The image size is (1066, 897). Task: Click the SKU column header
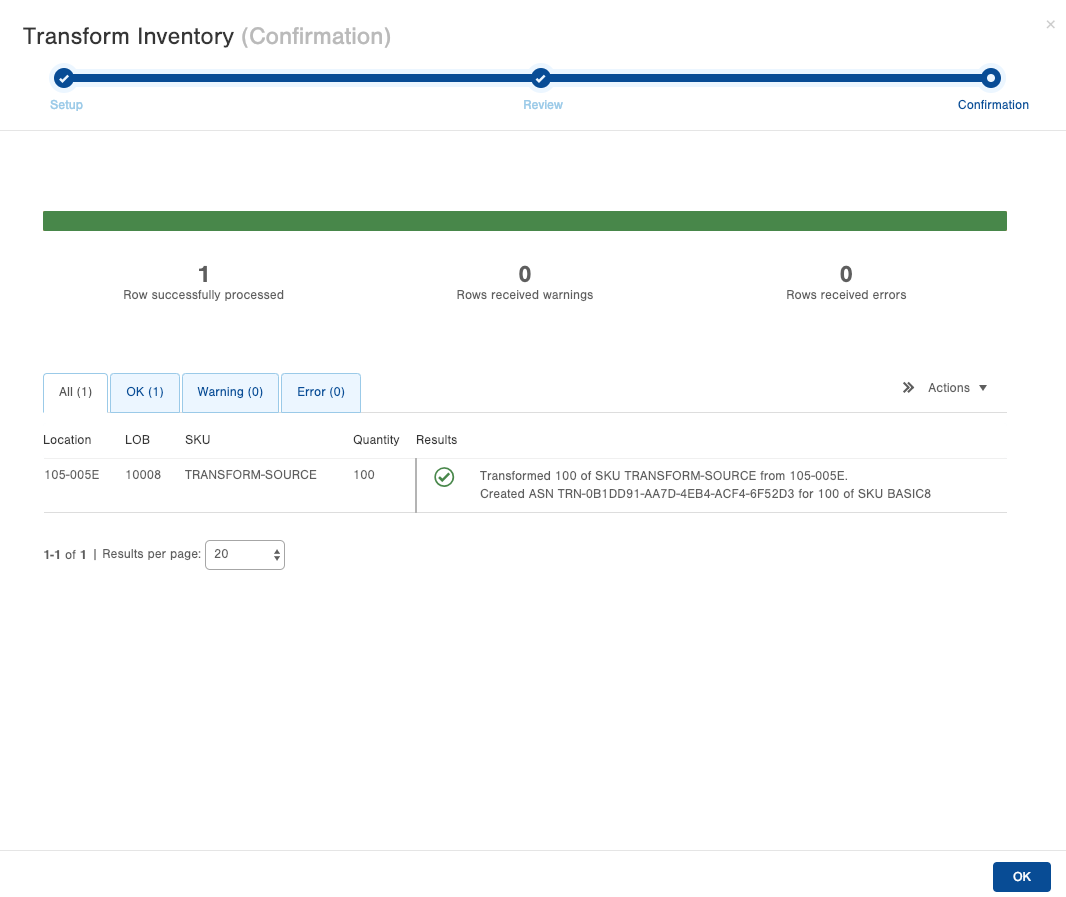[x=197, y=440]
